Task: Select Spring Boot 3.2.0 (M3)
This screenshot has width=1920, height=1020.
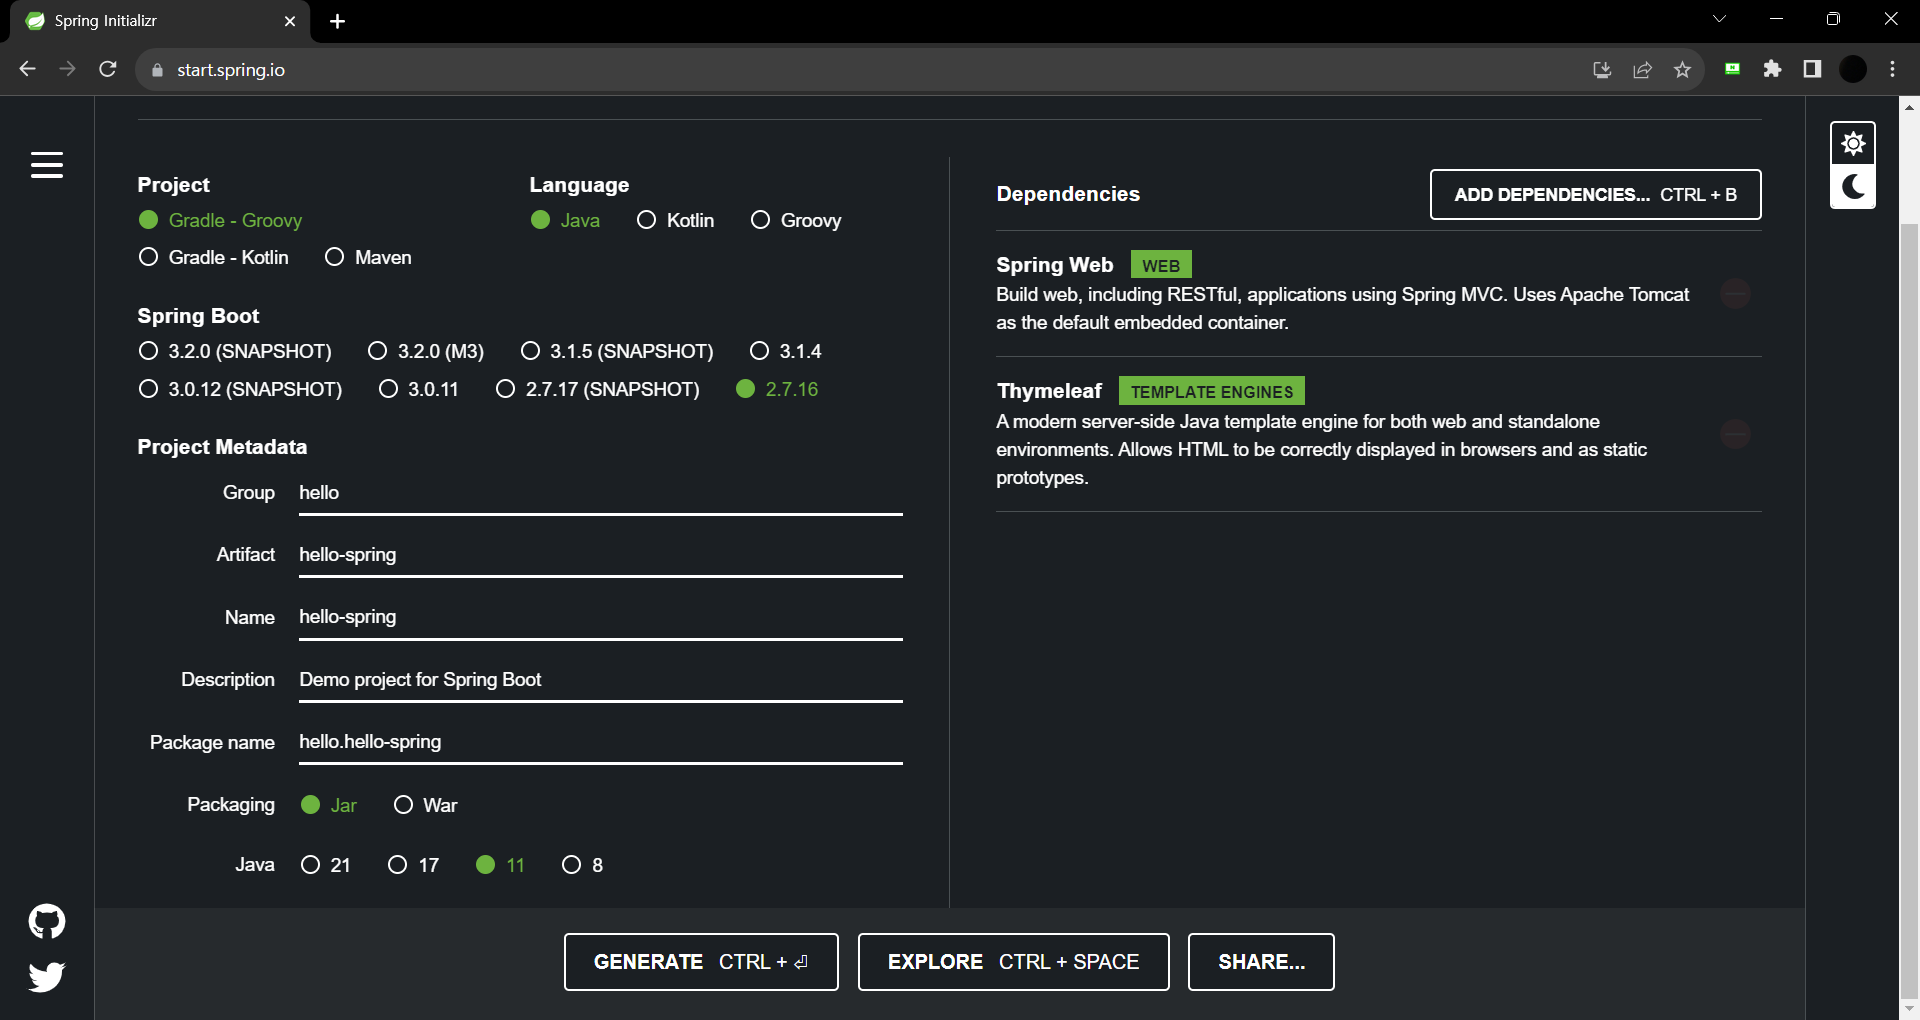Action: [426, 351]
